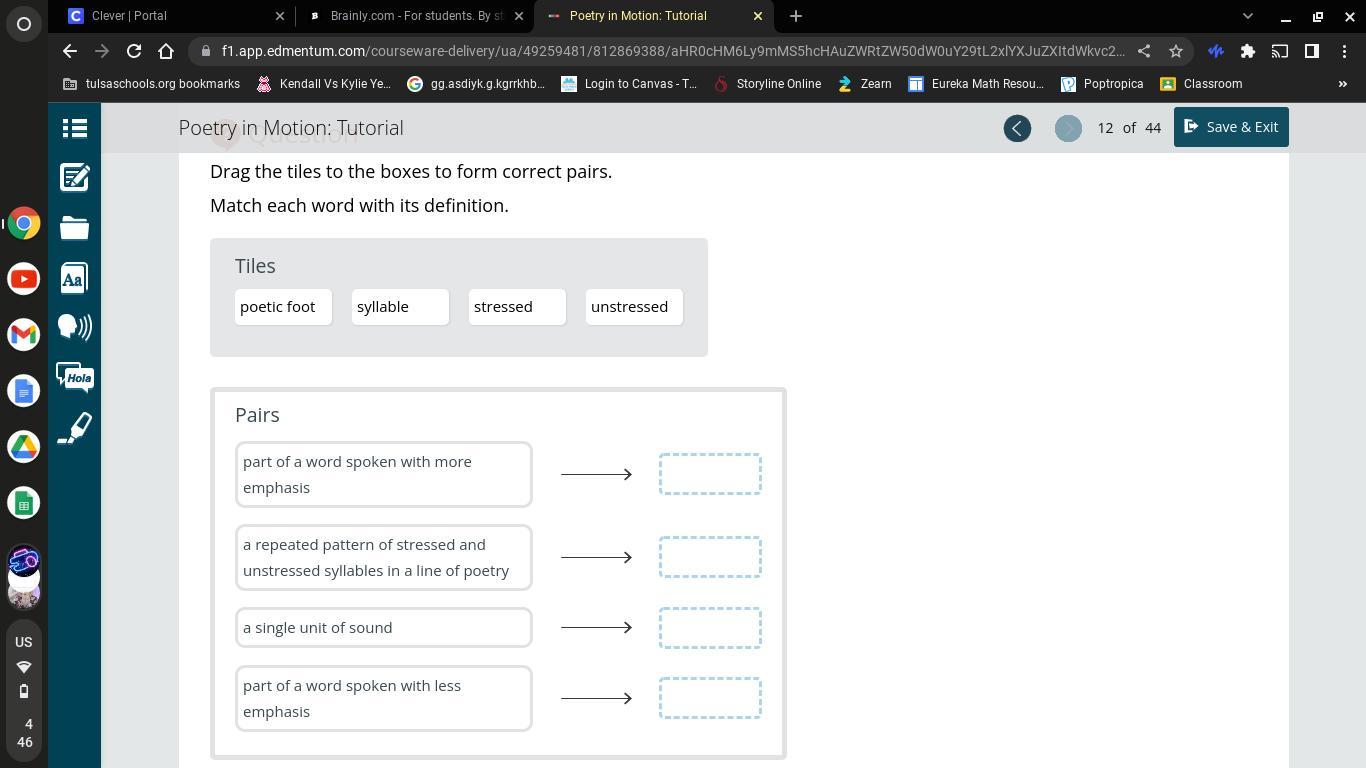Open the folders tool in the sidebar
1366x768 pixels.
coord(74,228)
